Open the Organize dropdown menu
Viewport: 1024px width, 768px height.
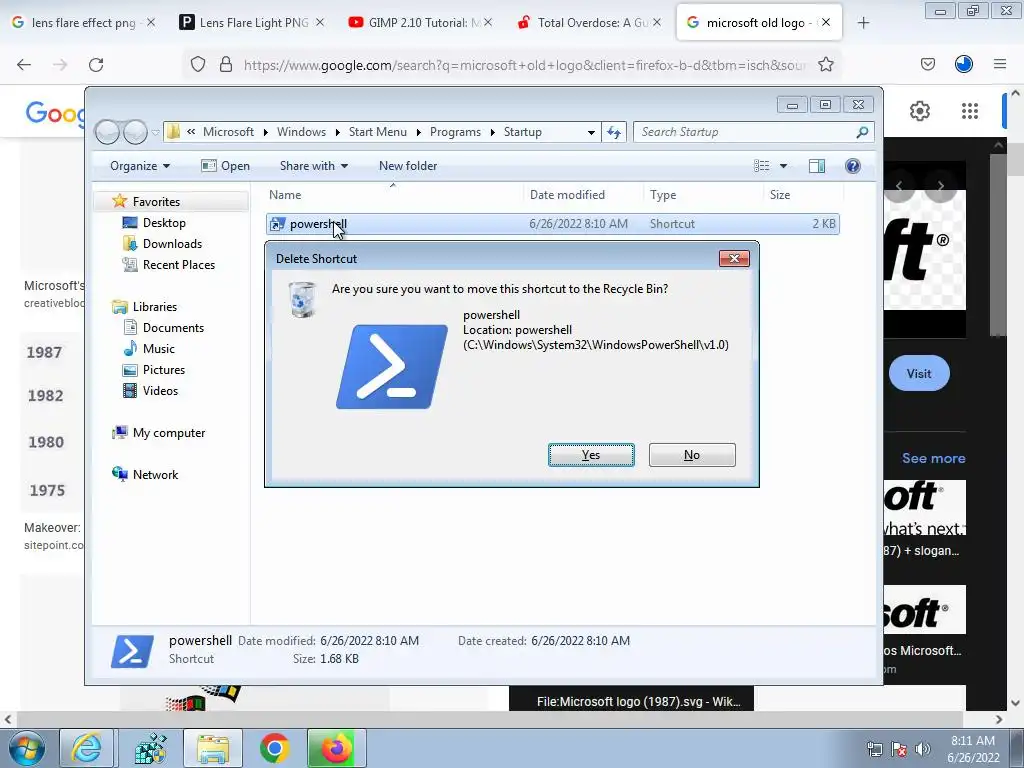140,166
